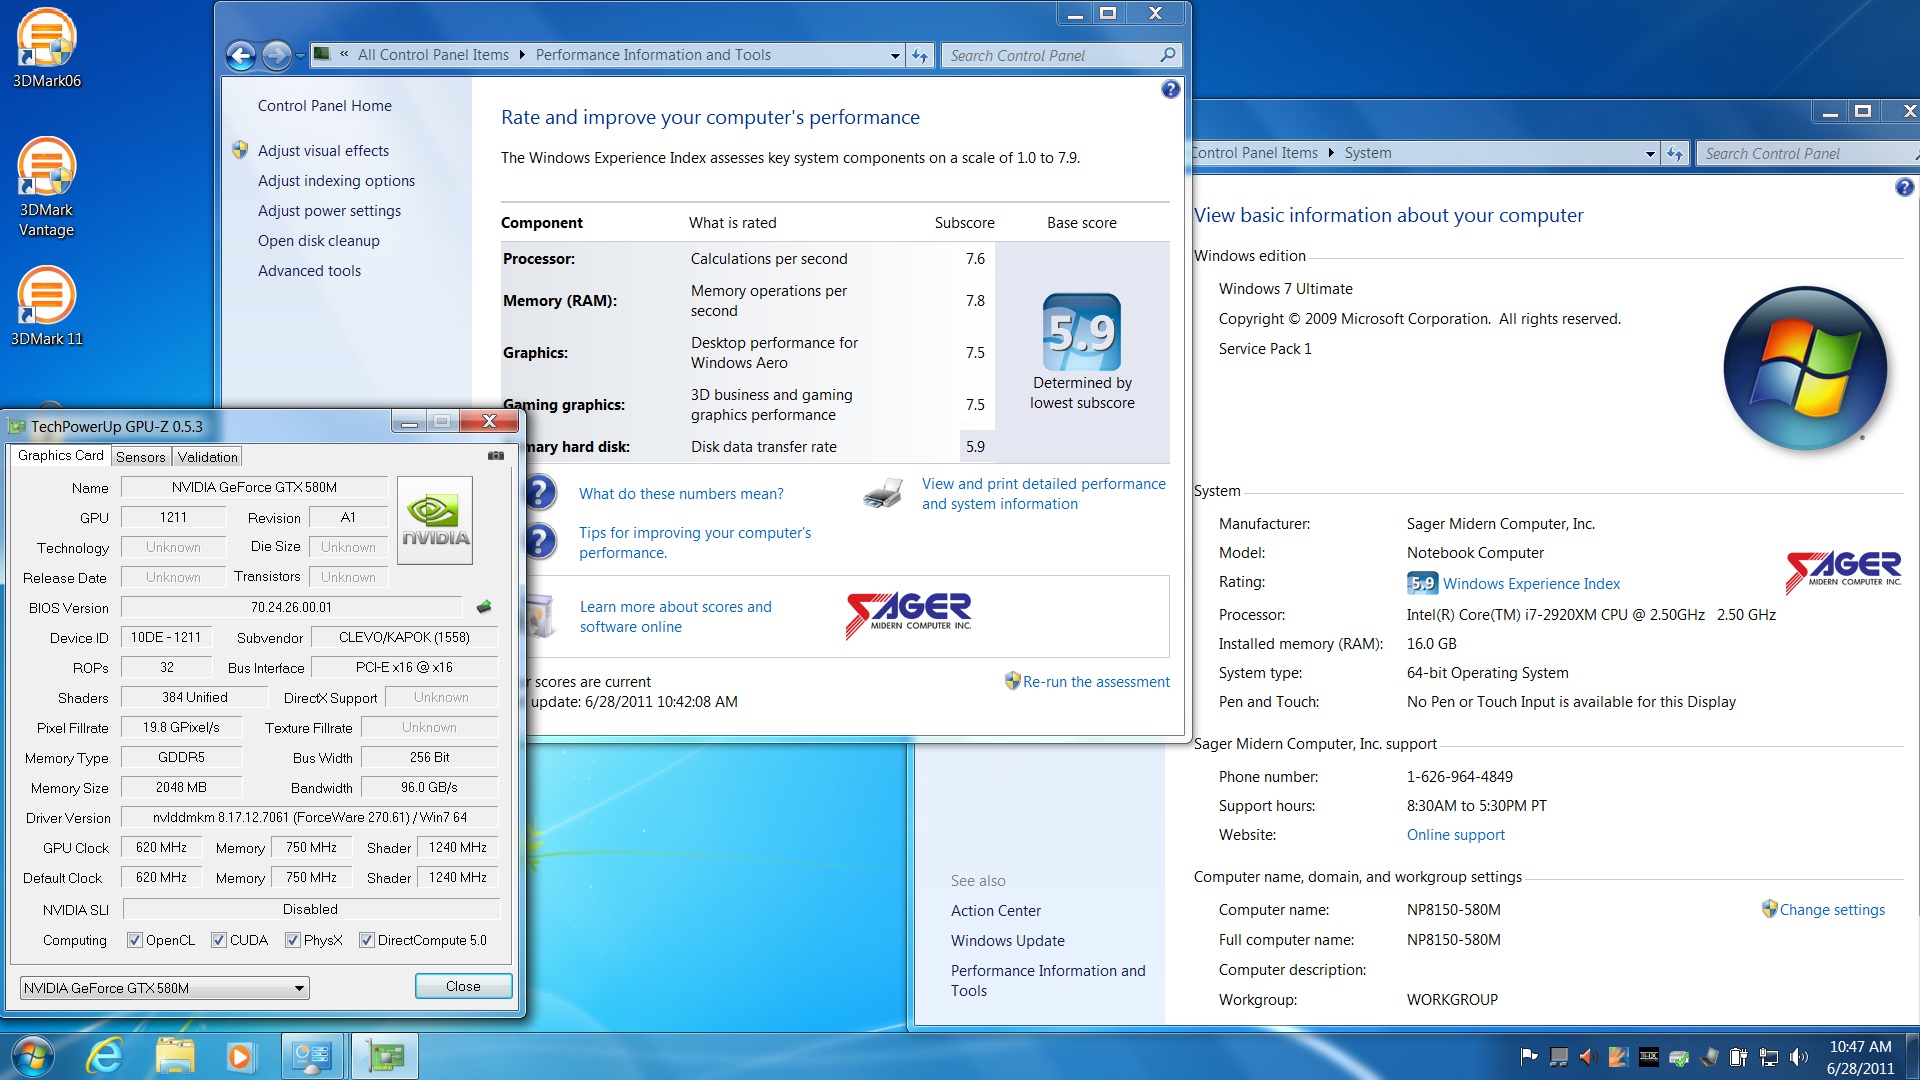Screen dimensions: 1920x1080
Task: Click the Sager logo in Performance window
Action: [908, 613]
